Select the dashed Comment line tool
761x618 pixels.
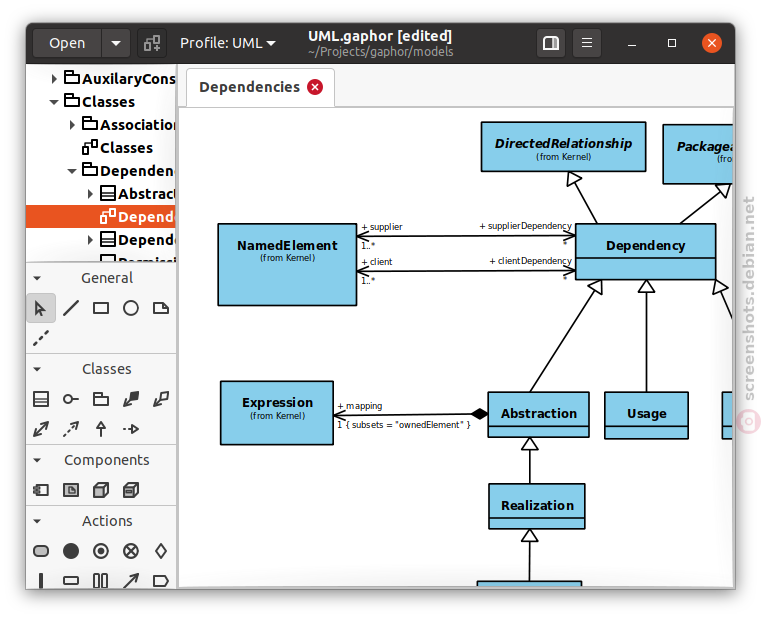coord(41,338)
